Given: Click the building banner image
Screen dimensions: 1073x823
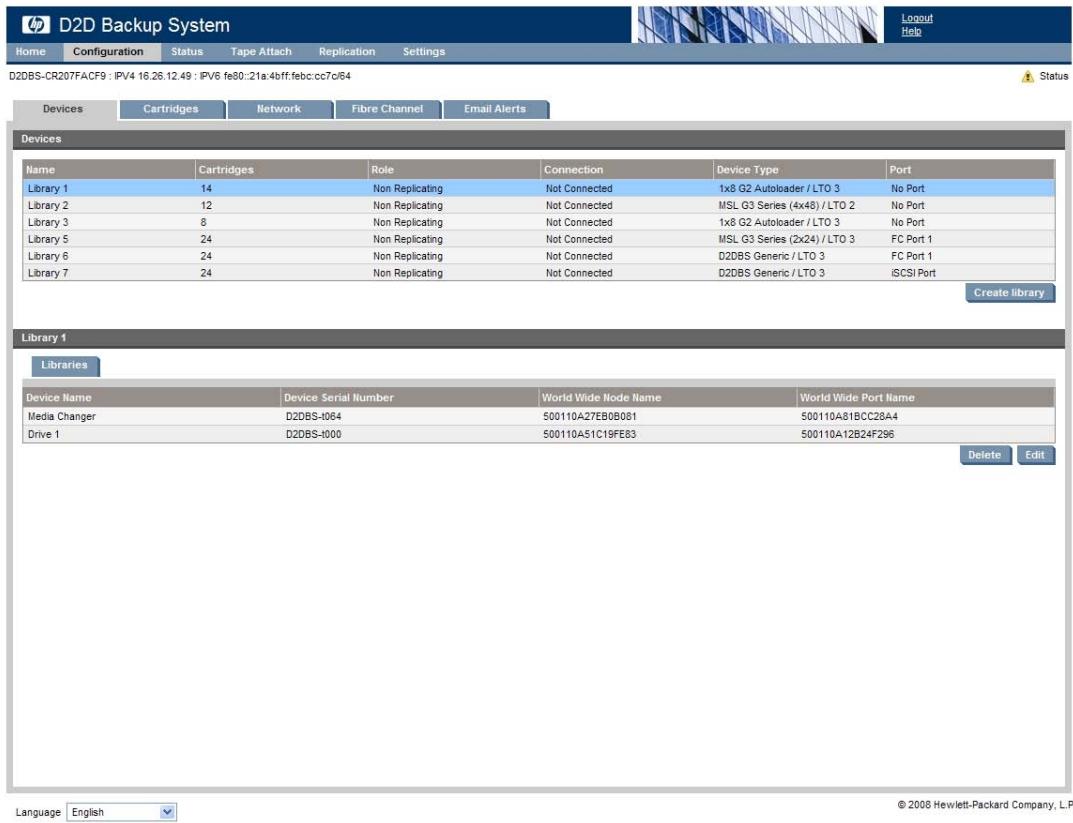Looking at the screenshot, I should click(x=757, y=25).
